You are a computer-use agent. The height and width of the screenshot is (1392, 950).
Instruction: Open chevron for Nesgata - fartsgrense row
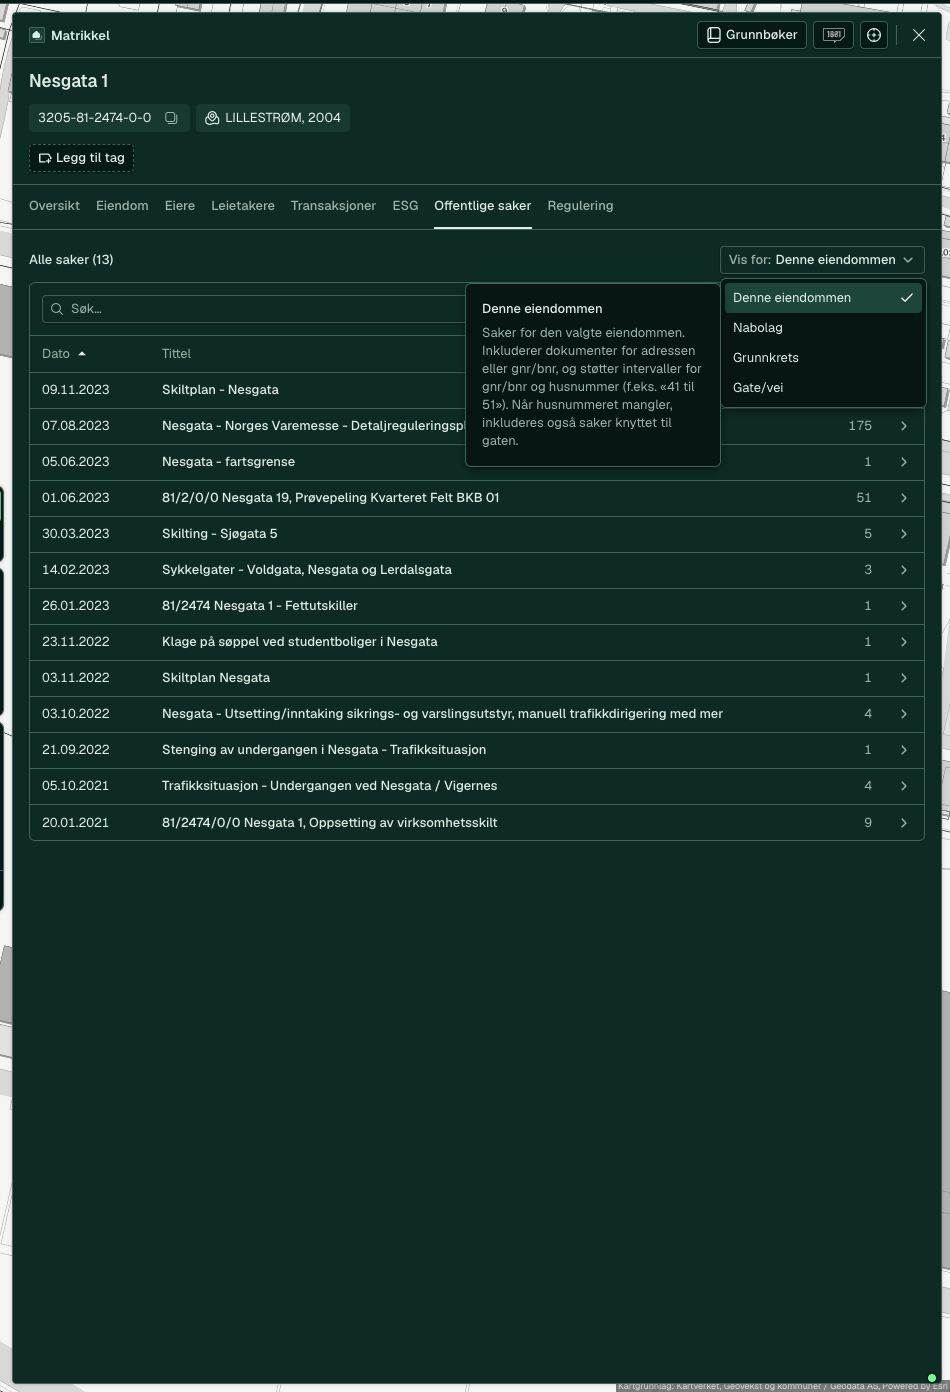pyautogui.click(x=904, y=462)
